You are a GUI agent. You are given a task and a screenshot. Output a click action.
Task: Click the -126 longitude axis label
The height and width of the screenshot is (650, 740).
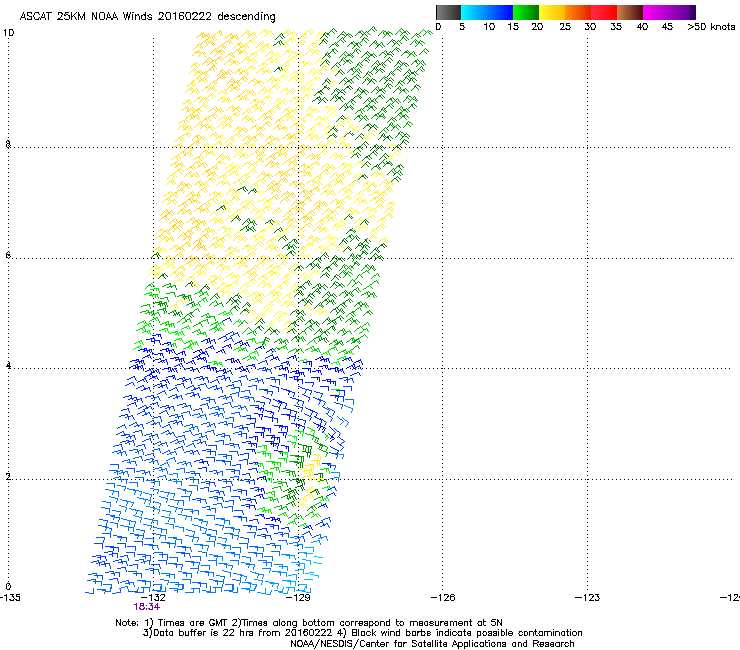point(442,597)
